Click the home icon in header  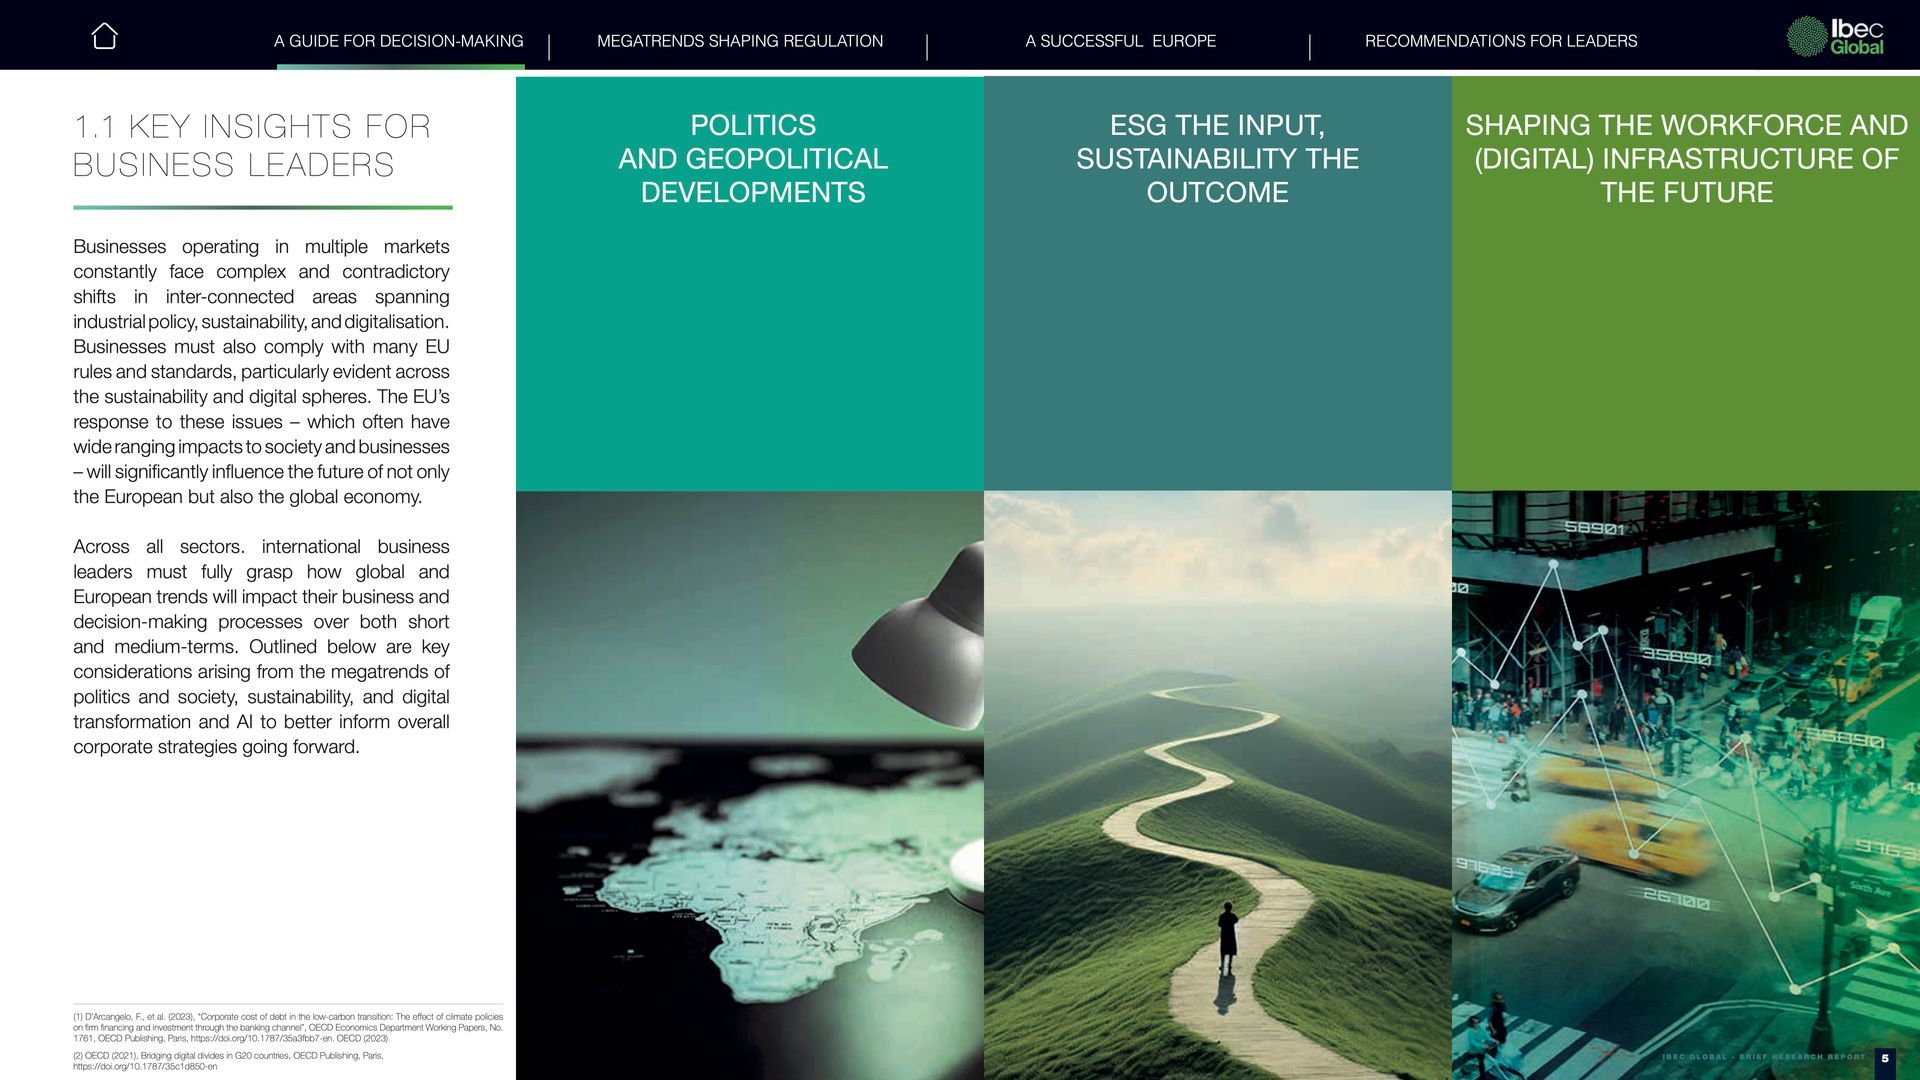click(104, 37)
